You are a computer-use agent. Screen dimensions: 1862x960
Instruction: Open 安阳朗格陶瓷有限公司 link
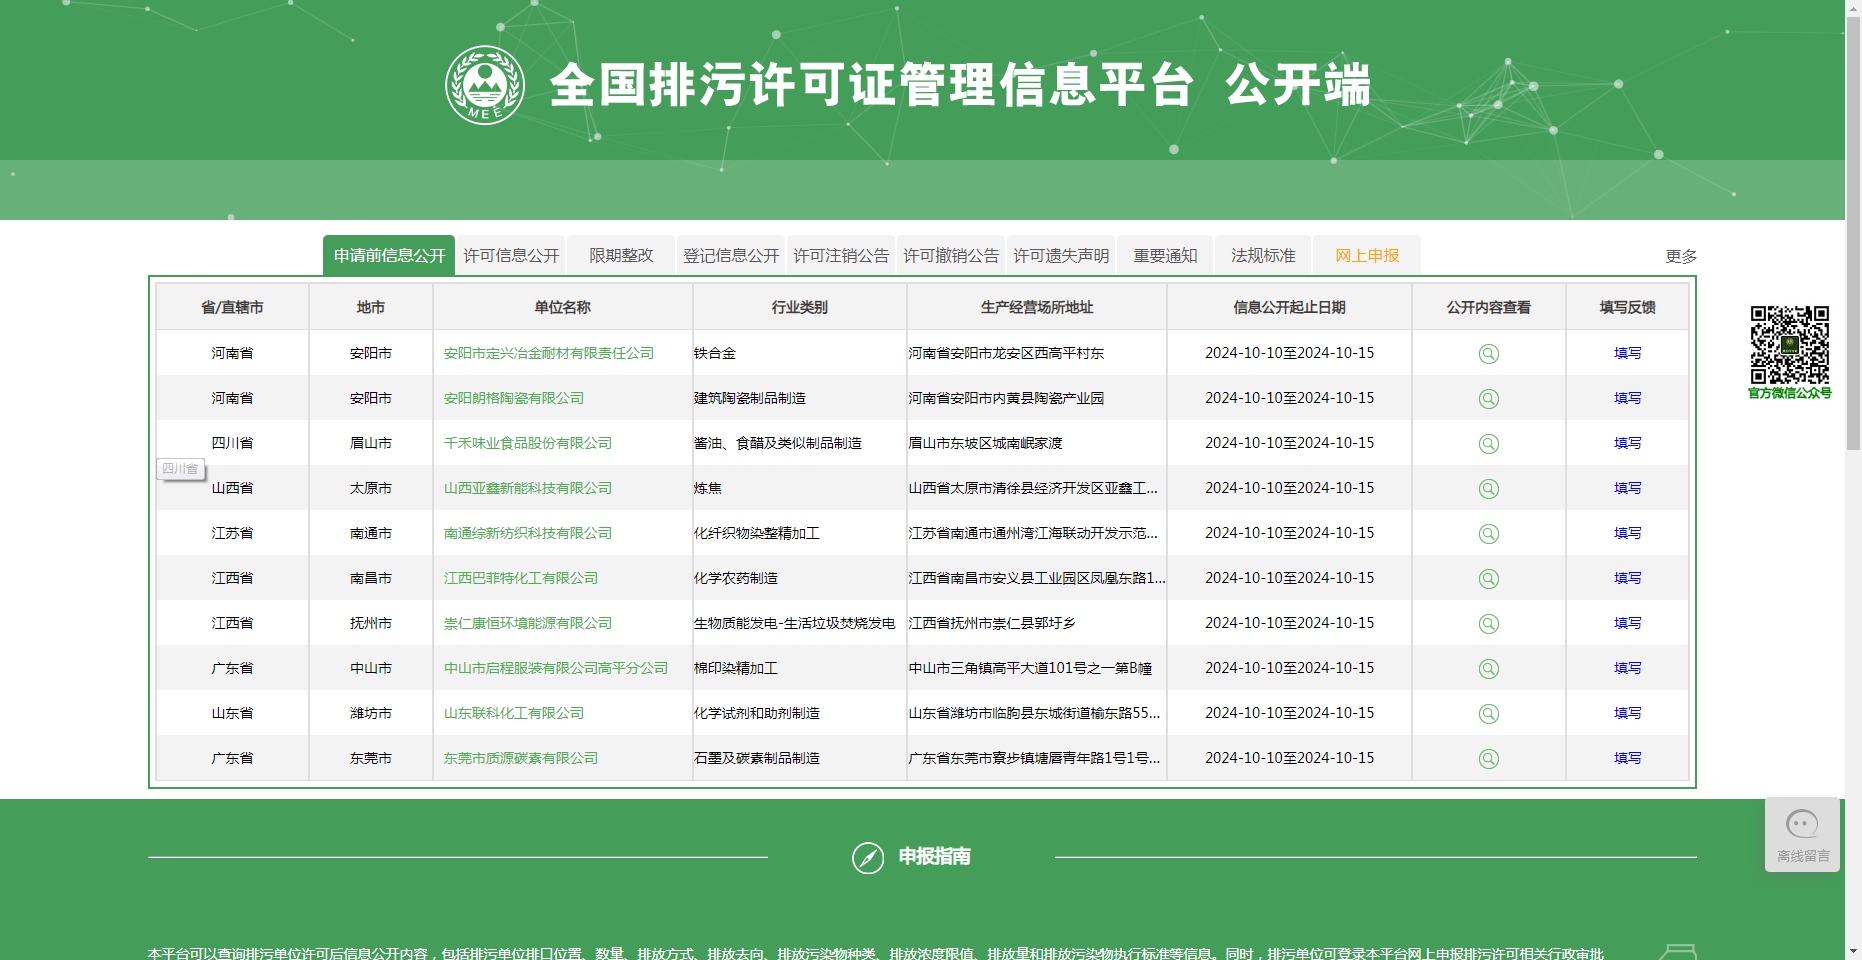514,398
